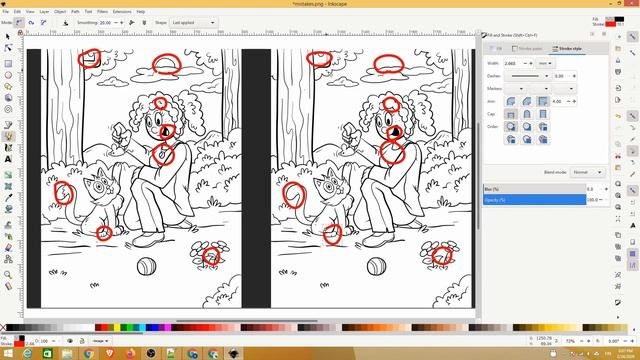This screenshot has height=360, width=640.
Task: Open the Path menu
Action: pos(75,12)
